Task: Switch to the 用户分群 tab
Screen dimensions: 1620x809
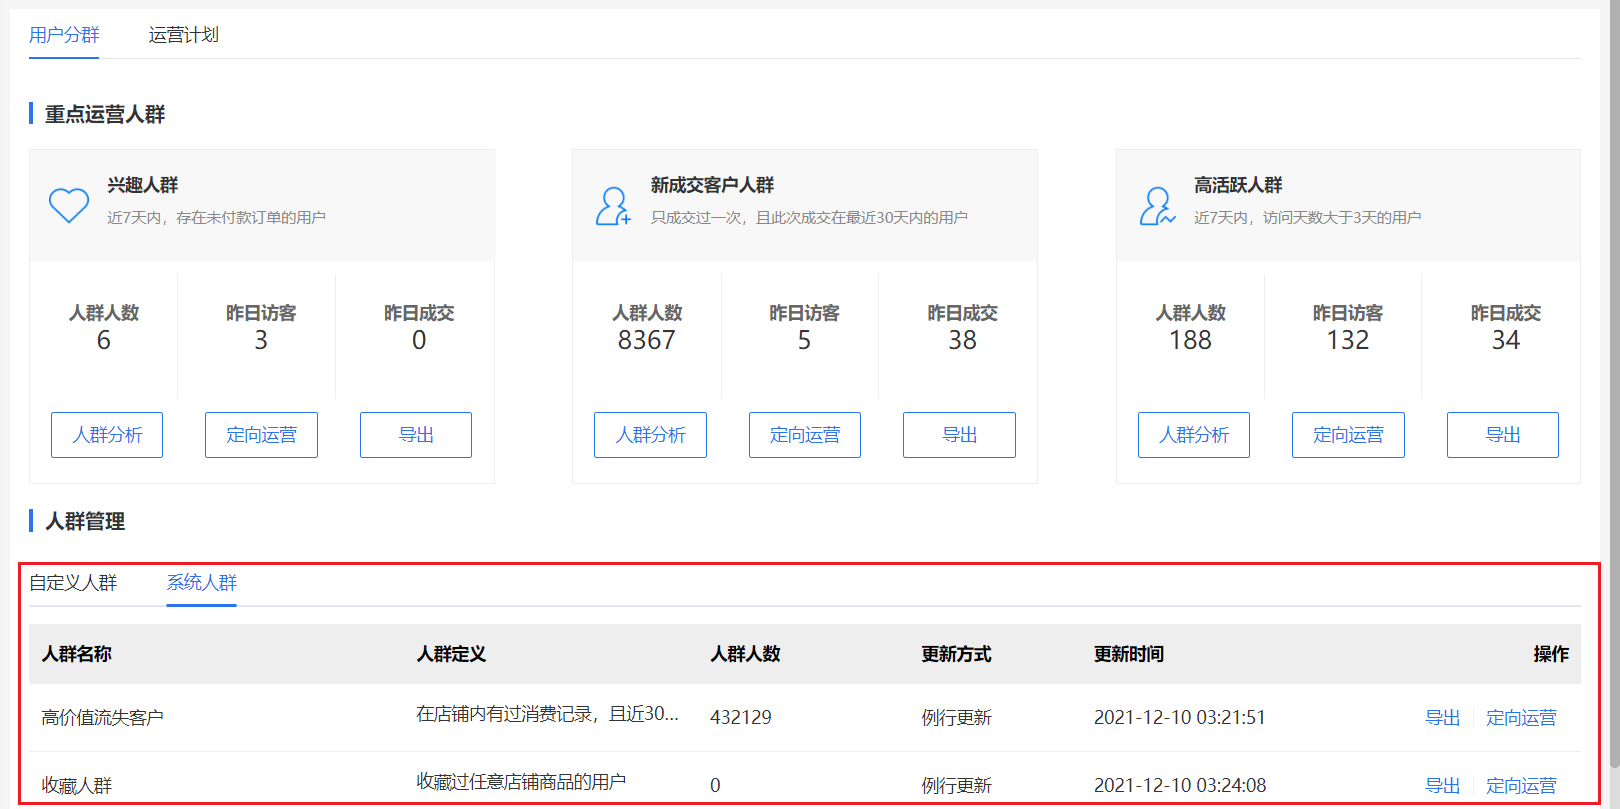Action: [x=64, y=35]
